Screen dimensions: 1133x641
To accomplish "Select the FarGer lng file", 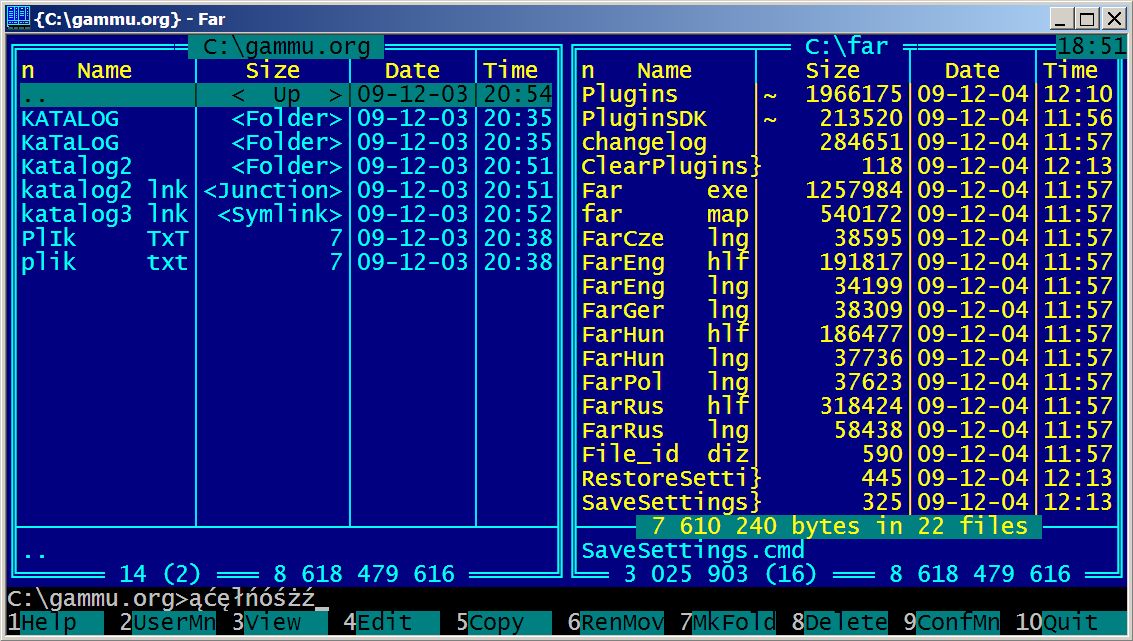I will click(x=847, y=309).
